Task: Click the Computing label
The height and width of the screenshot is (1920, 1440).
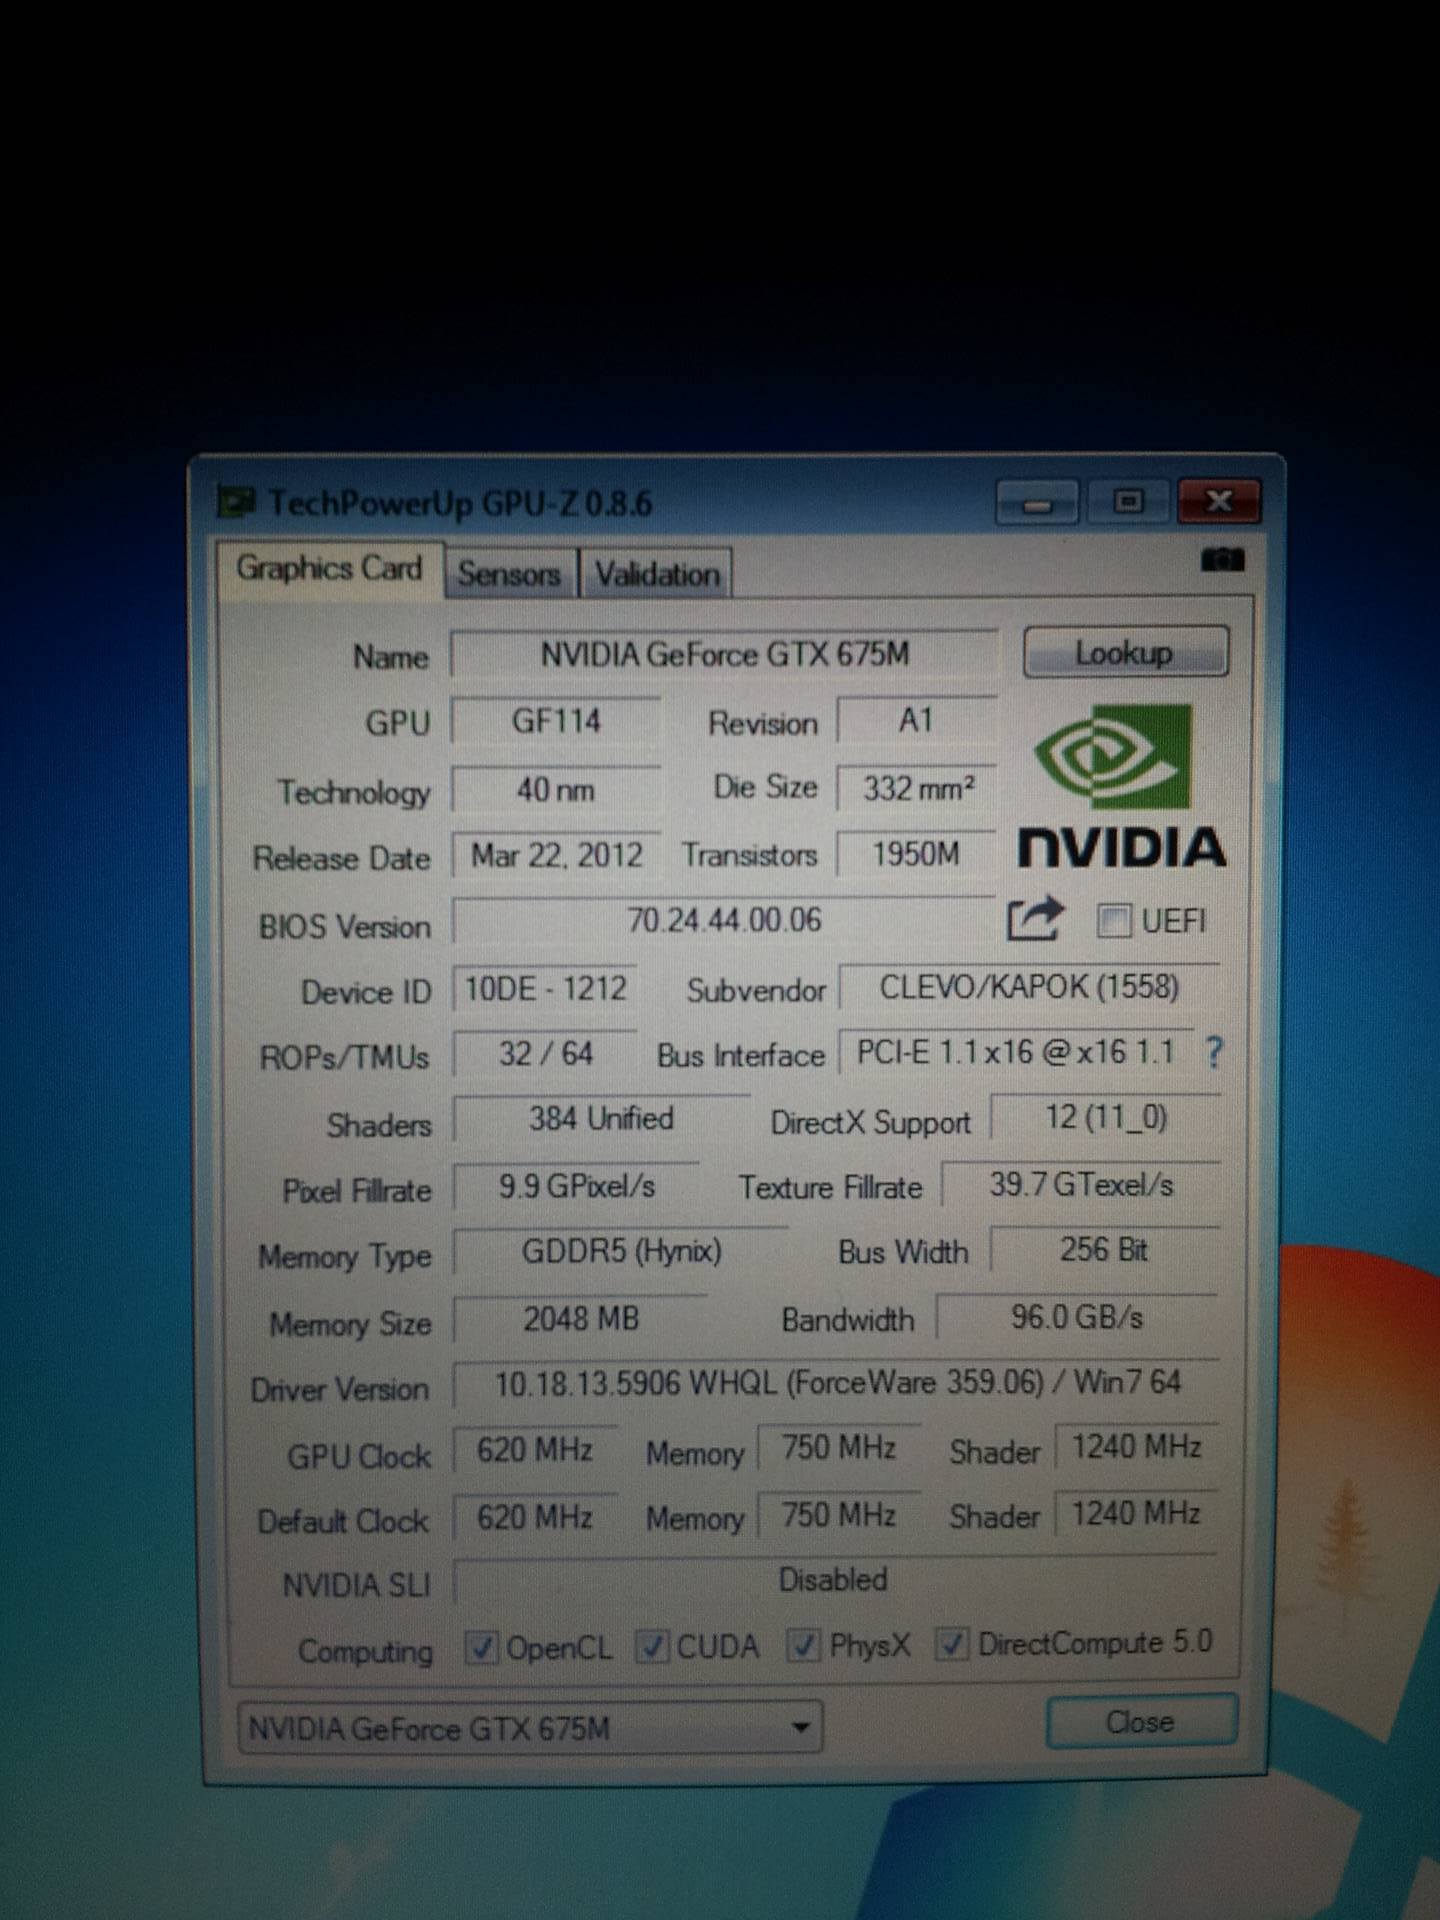Action: pyautogui.click(x=365, y=1651)
